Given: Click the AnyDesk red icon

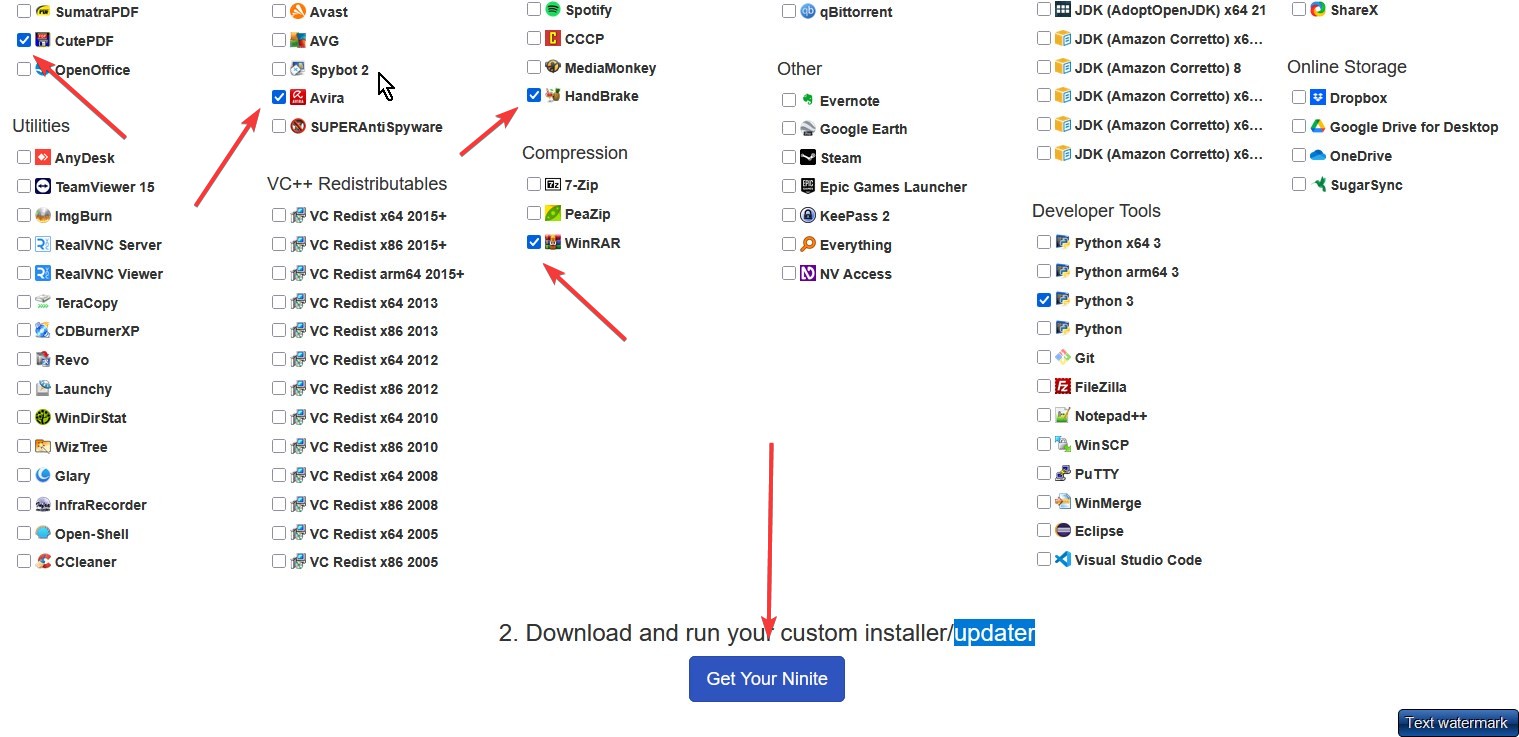Looking at the screenshot, I should (43, 158).
